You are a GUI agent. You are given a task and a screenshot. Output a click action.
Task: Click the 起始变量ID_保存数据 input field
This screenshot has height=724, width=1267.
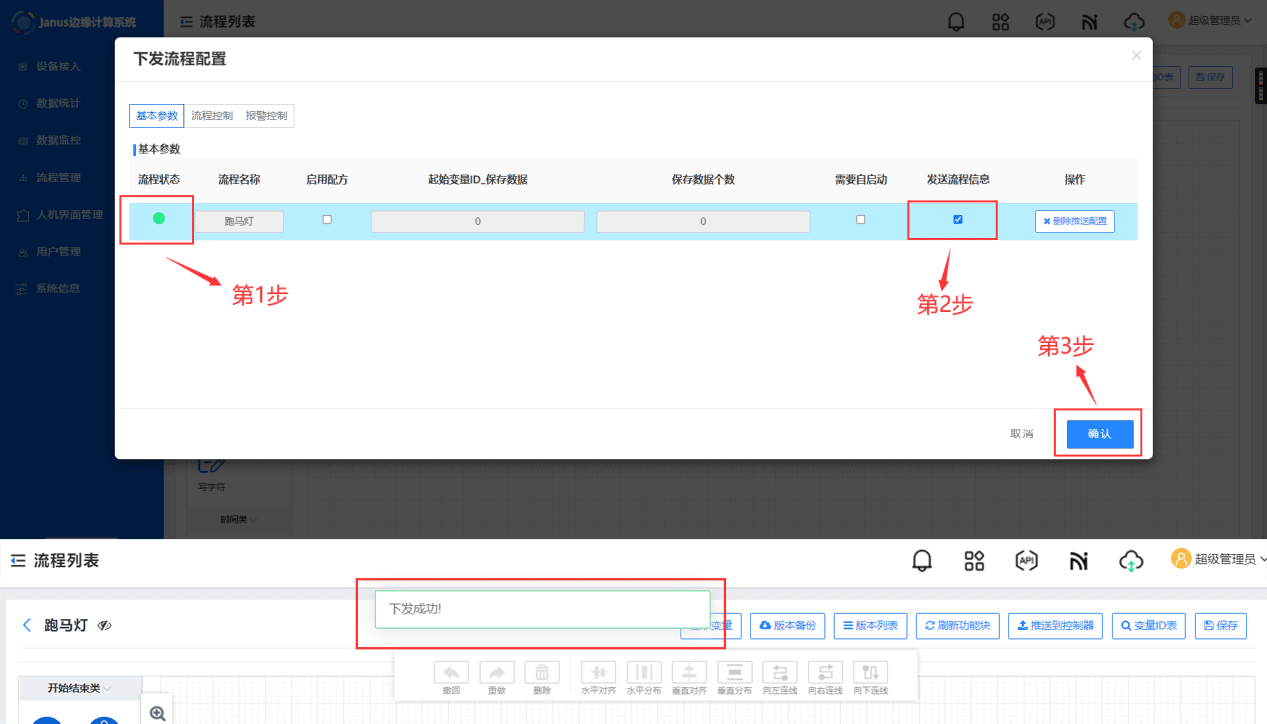[477, 222]
